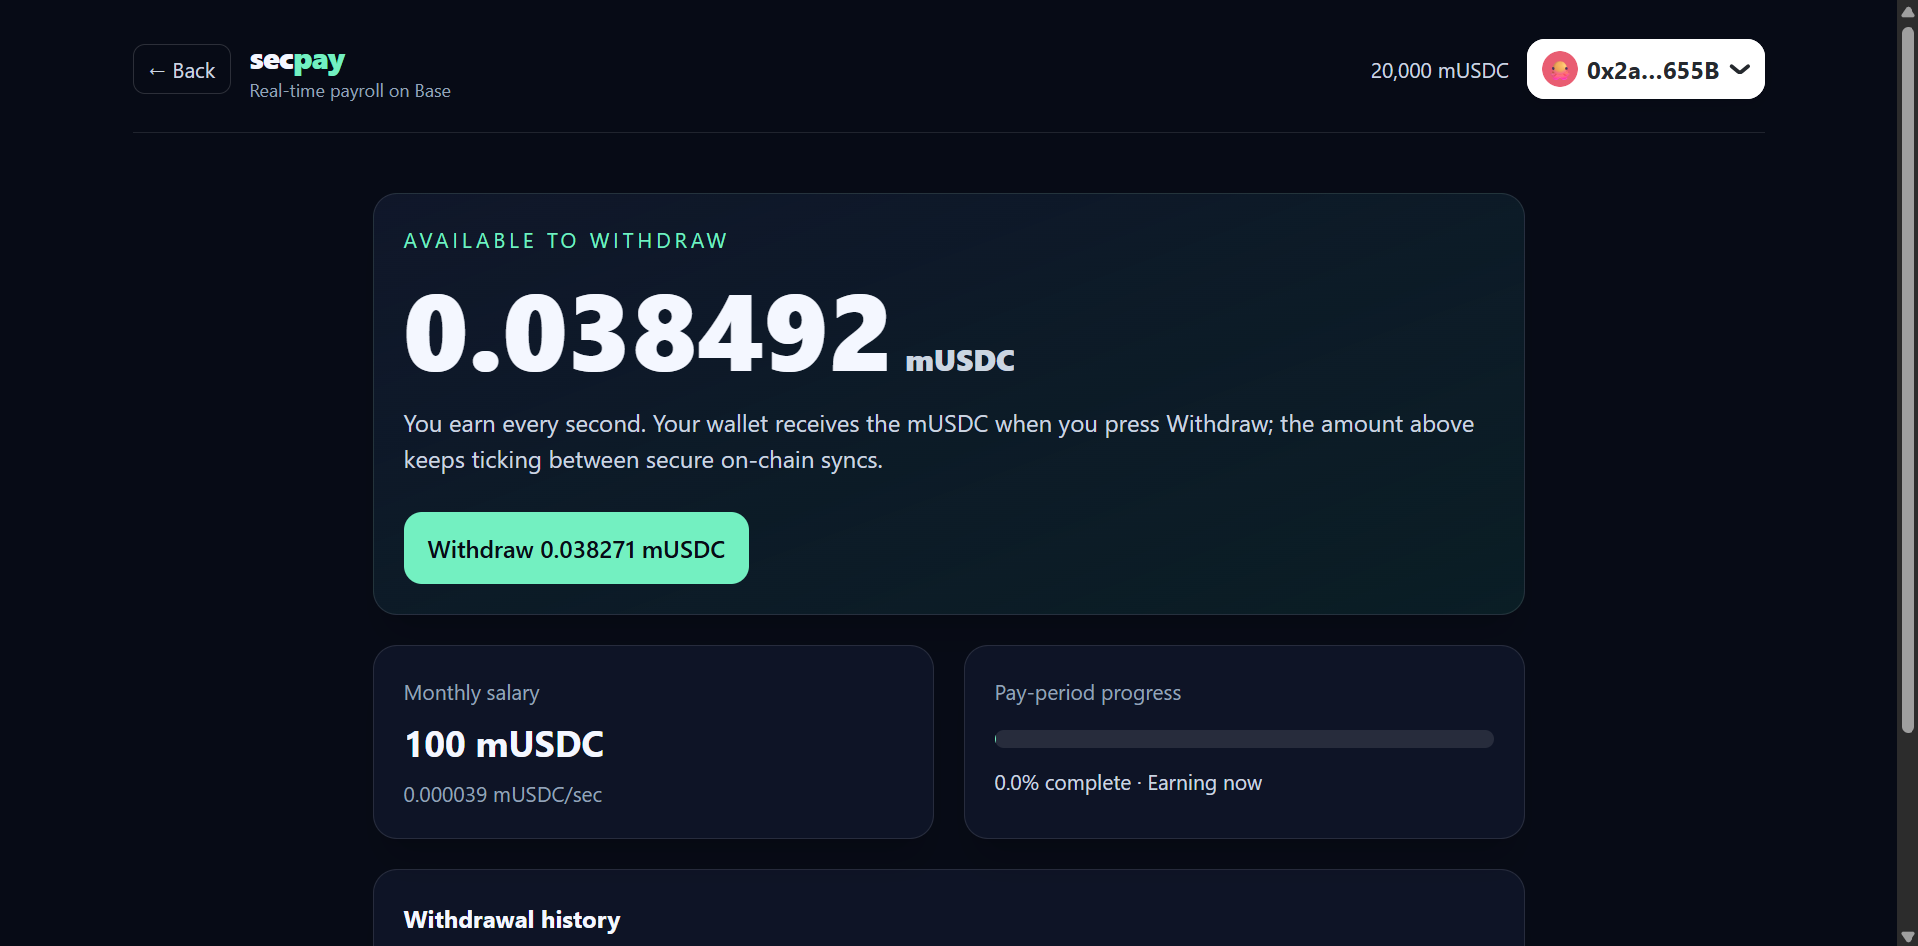Screen dimensions: 1918x946
Task: Click the scrollbar down arrow
Action: 1907,937
